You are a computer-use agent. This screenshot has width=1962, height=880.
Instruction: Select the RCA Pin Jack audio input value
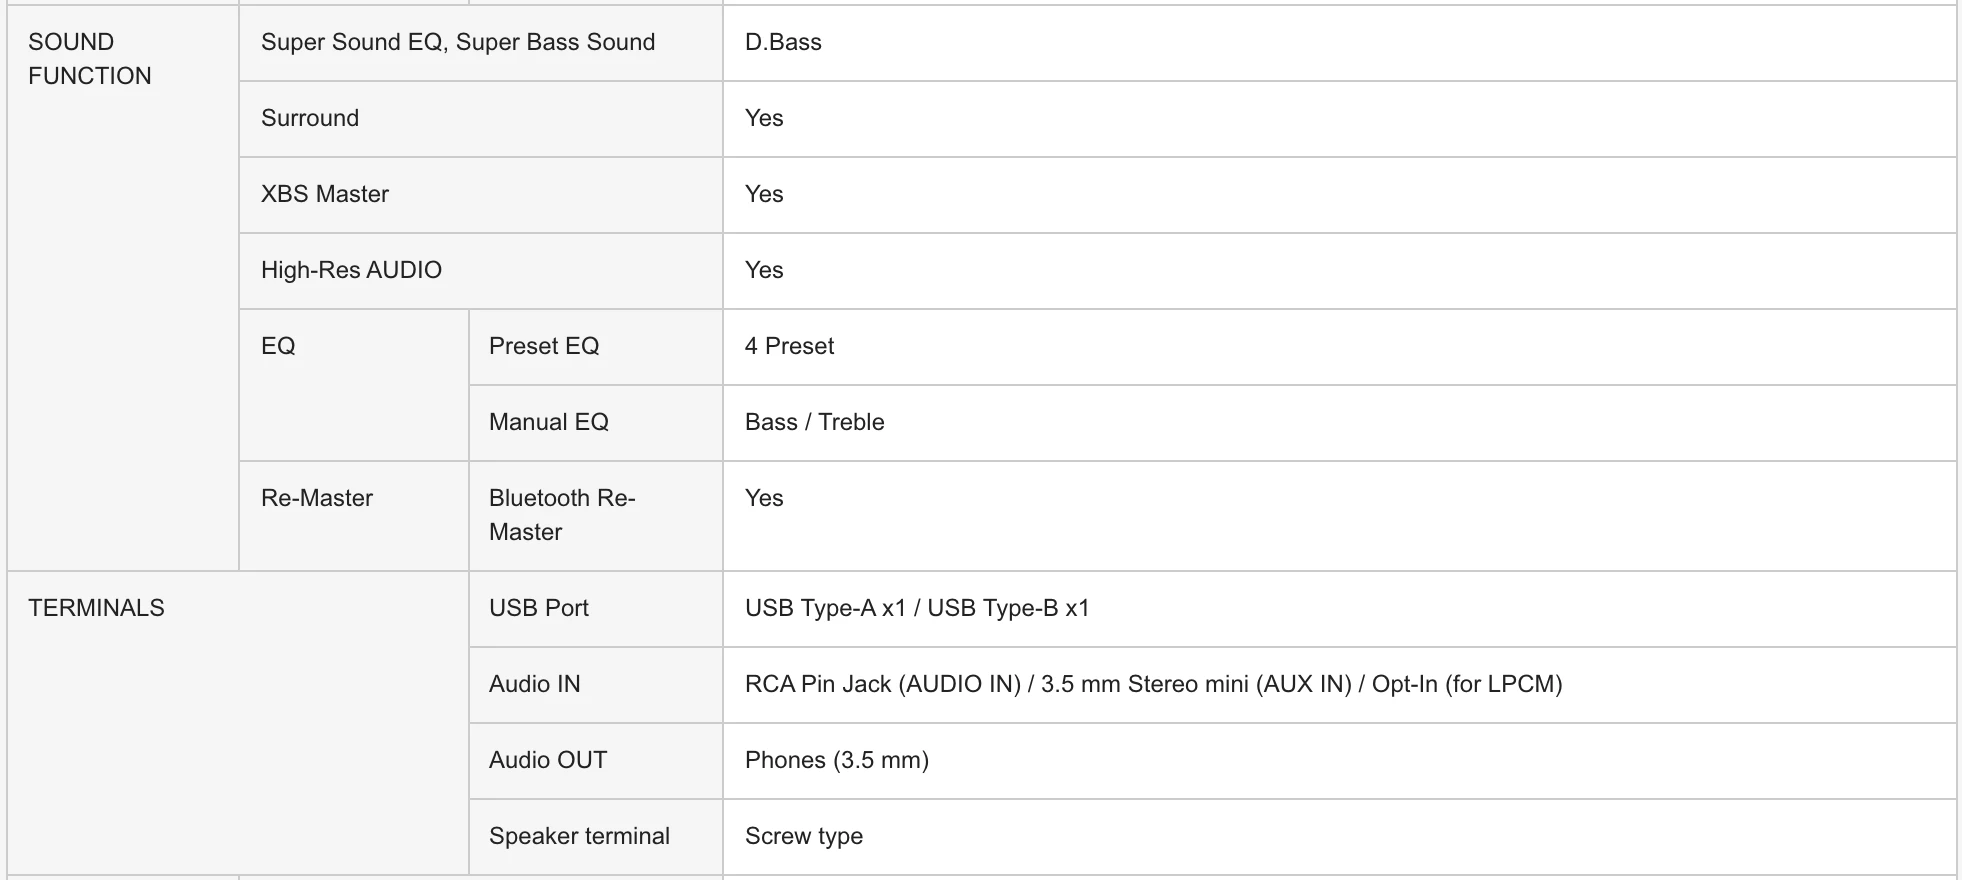pyautogui.click(x=1154, y=684)
